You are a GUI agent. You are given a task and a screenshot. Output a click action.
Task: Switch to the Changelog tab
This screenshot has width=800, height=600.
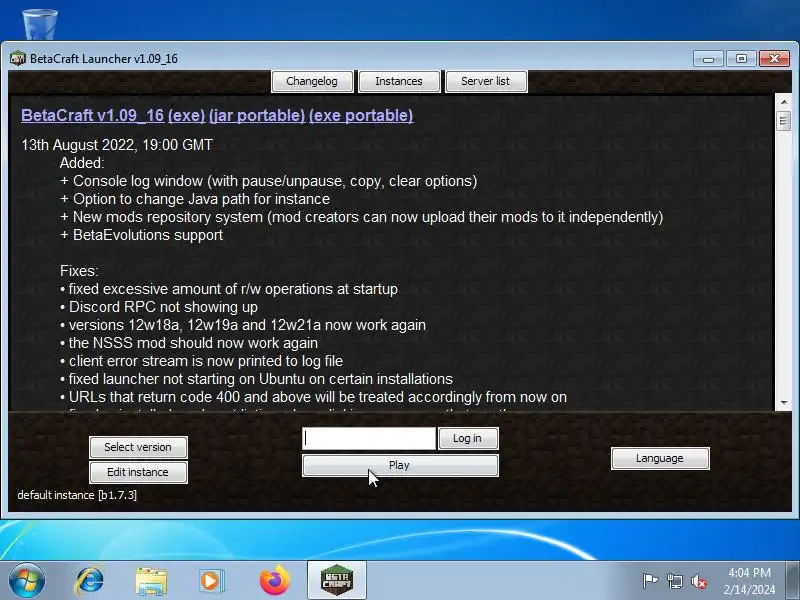click(x=312, y=82)
